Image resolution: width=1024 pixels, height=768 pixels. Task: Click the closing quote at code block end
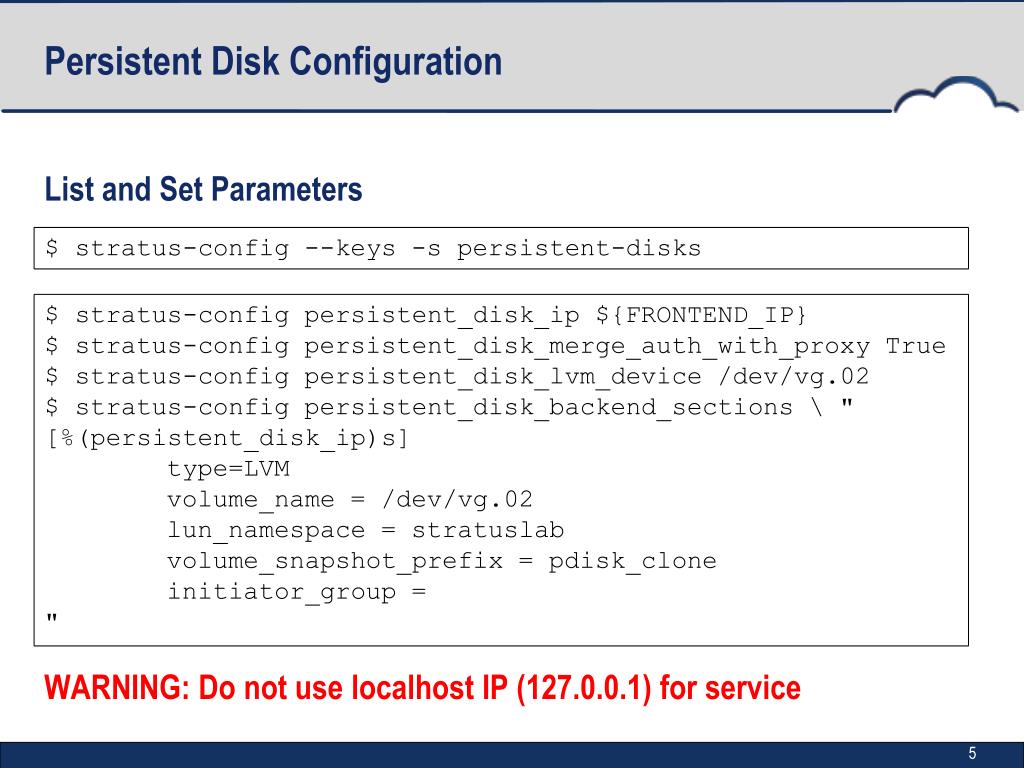click(52, 618)
